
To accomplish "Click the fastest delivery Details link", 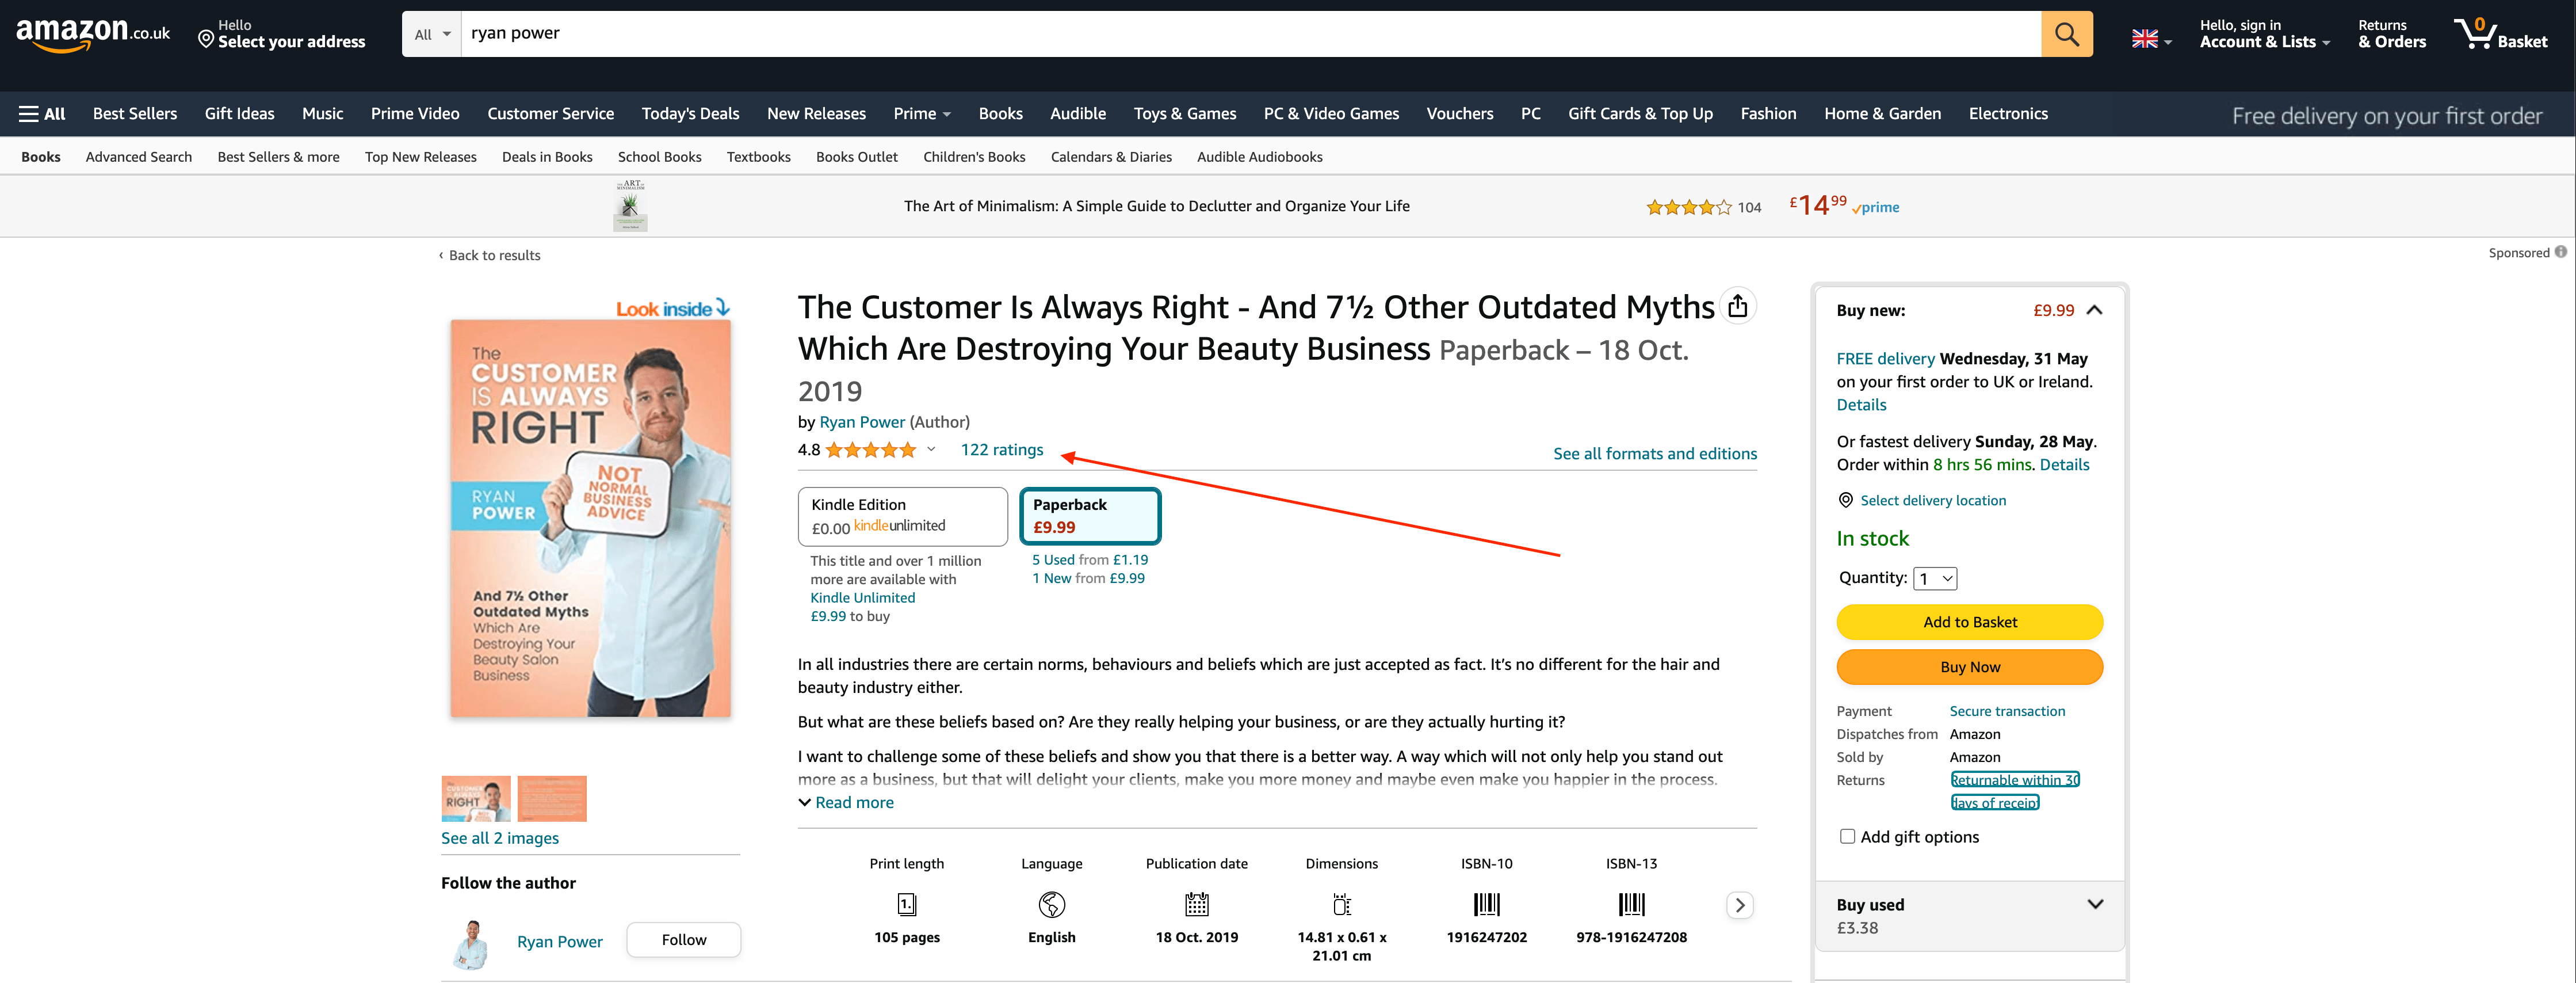I will coord(2064,465).
